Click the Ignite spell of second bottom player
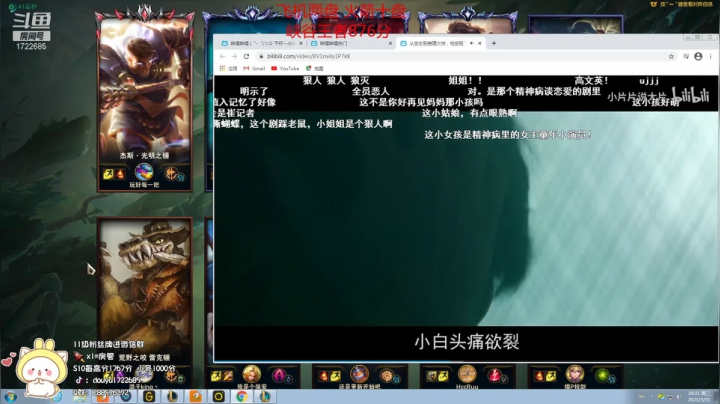Image resolution: width=720 pixels, height=404 pixels. [x=324, y=376]
